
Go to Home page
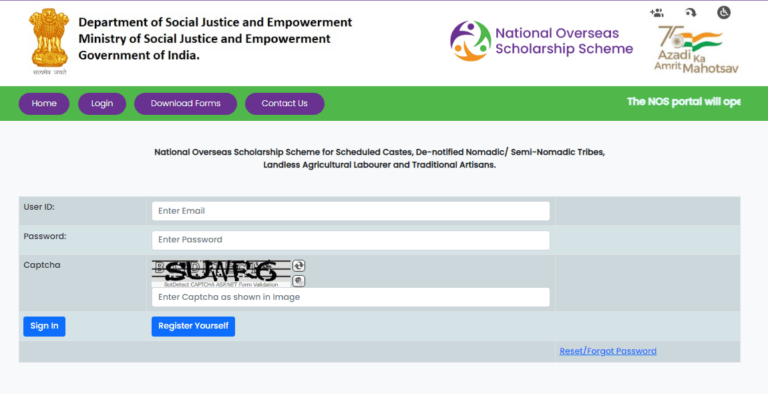click(x=44, y=103)
